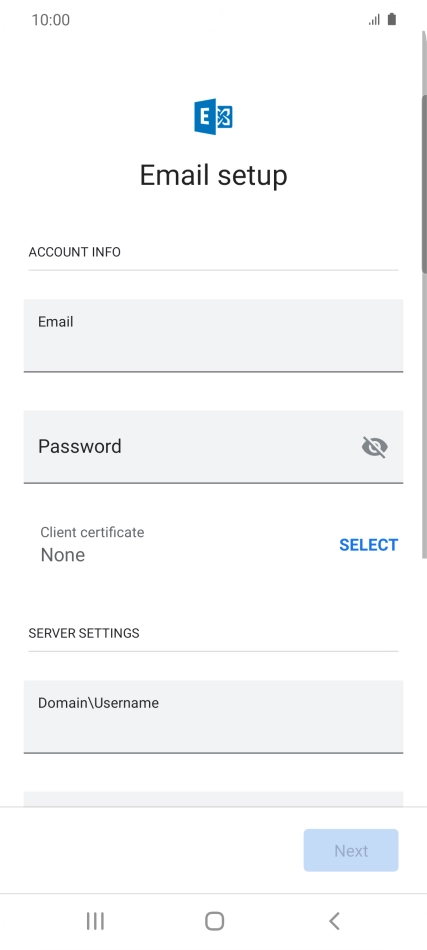Tap the SERVER SETTINGS section header
Viewport: 427px width, 950px height.
[84, 633]
